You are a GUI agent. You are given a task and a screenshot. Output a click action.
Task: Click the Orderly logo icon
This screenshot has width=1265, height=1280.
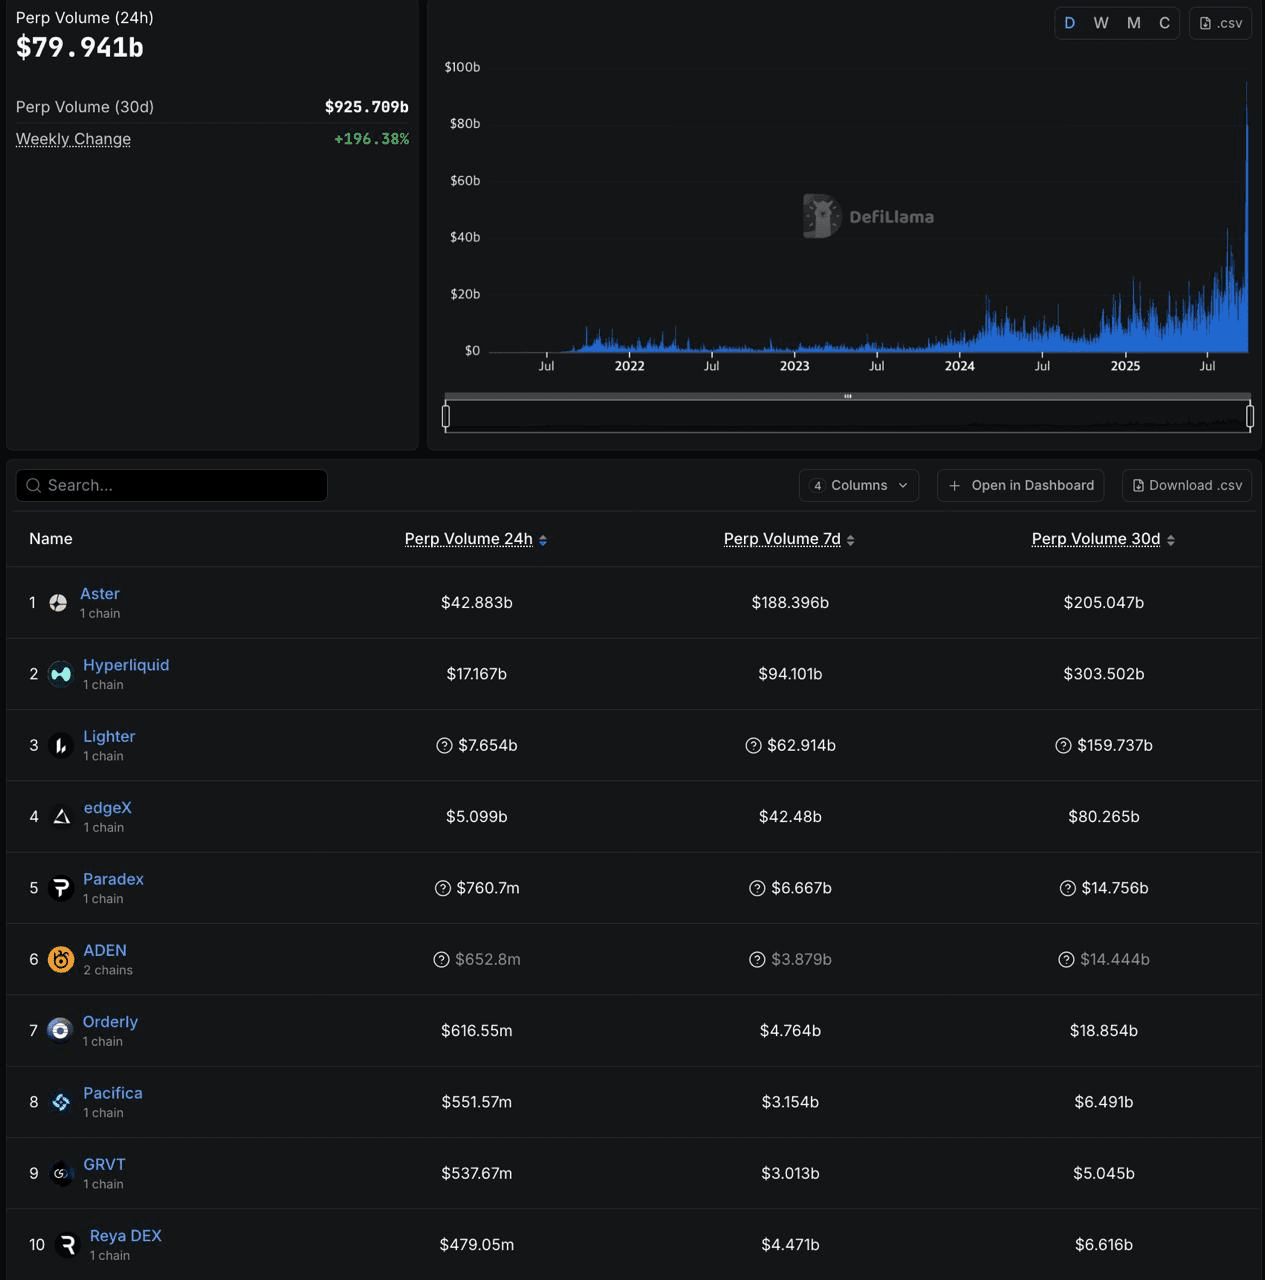point(60,1030)
